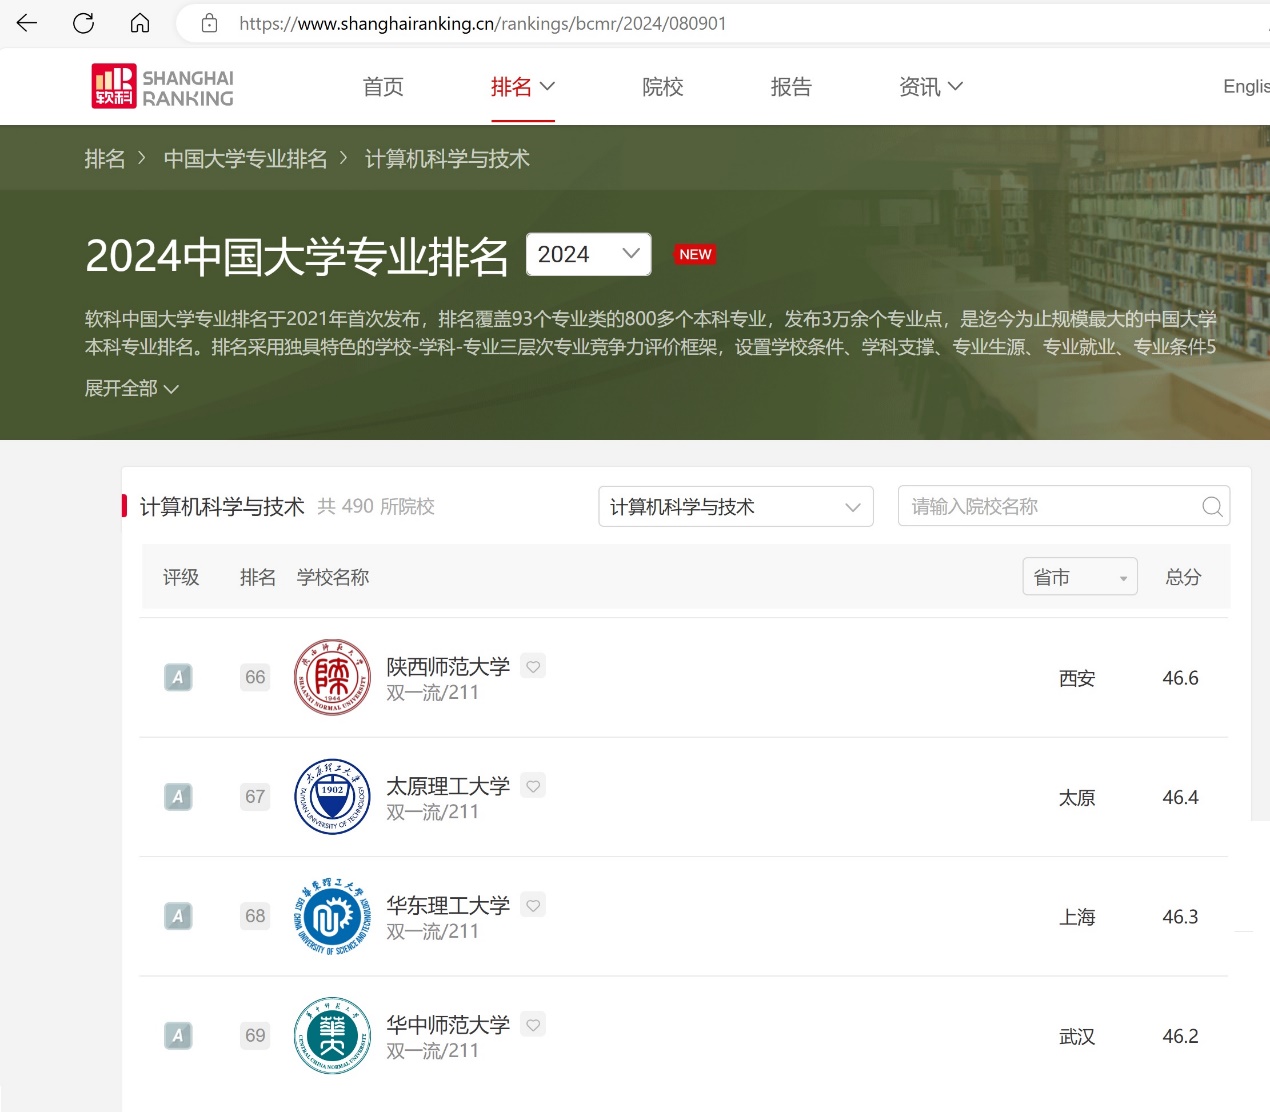Click 中国大学专业排名 breadcrumb link

(245, 159)
